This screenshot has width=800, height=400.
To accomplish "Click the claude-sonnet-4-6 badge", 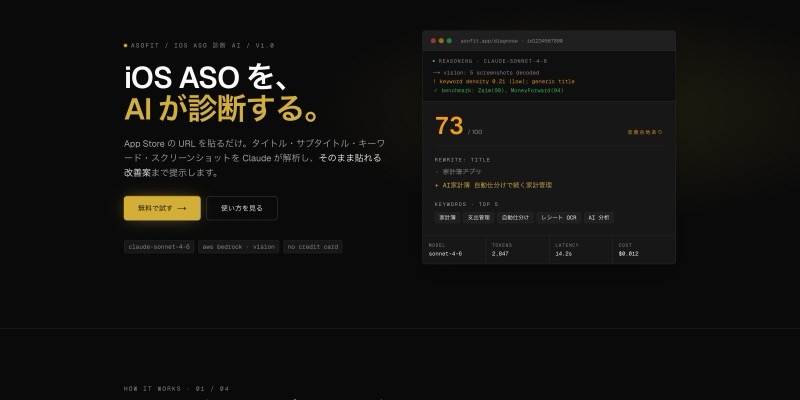I will [159, 247].
